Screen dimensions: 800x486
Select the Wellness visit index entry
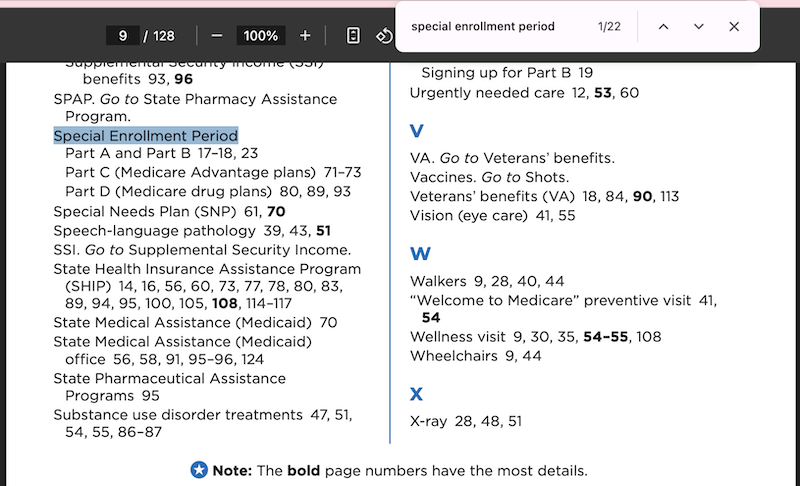pyautogui.click(x=458, y=337)
